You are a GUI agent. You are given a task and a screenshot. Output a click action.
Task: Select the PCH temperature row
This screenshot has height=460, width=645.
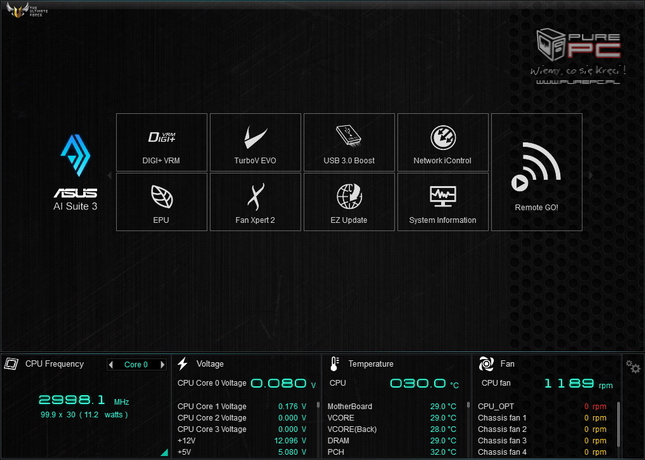coord(392,452)
